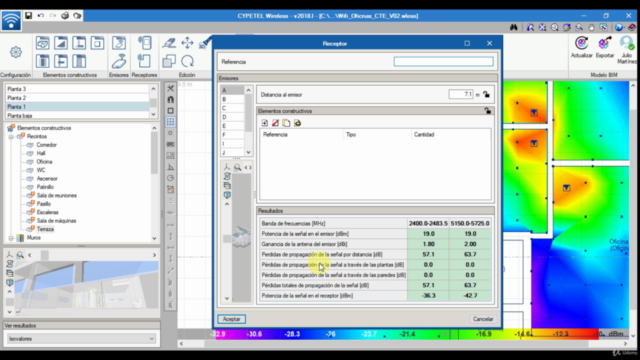Screen dimensions: 640x360
Task: Click the dBm color scale bar at -21.4
Action: coord(407,334)
